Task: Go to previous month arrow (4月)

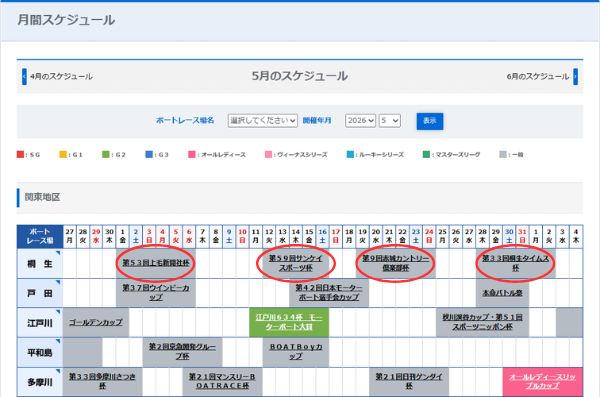Action: [24, 77]
